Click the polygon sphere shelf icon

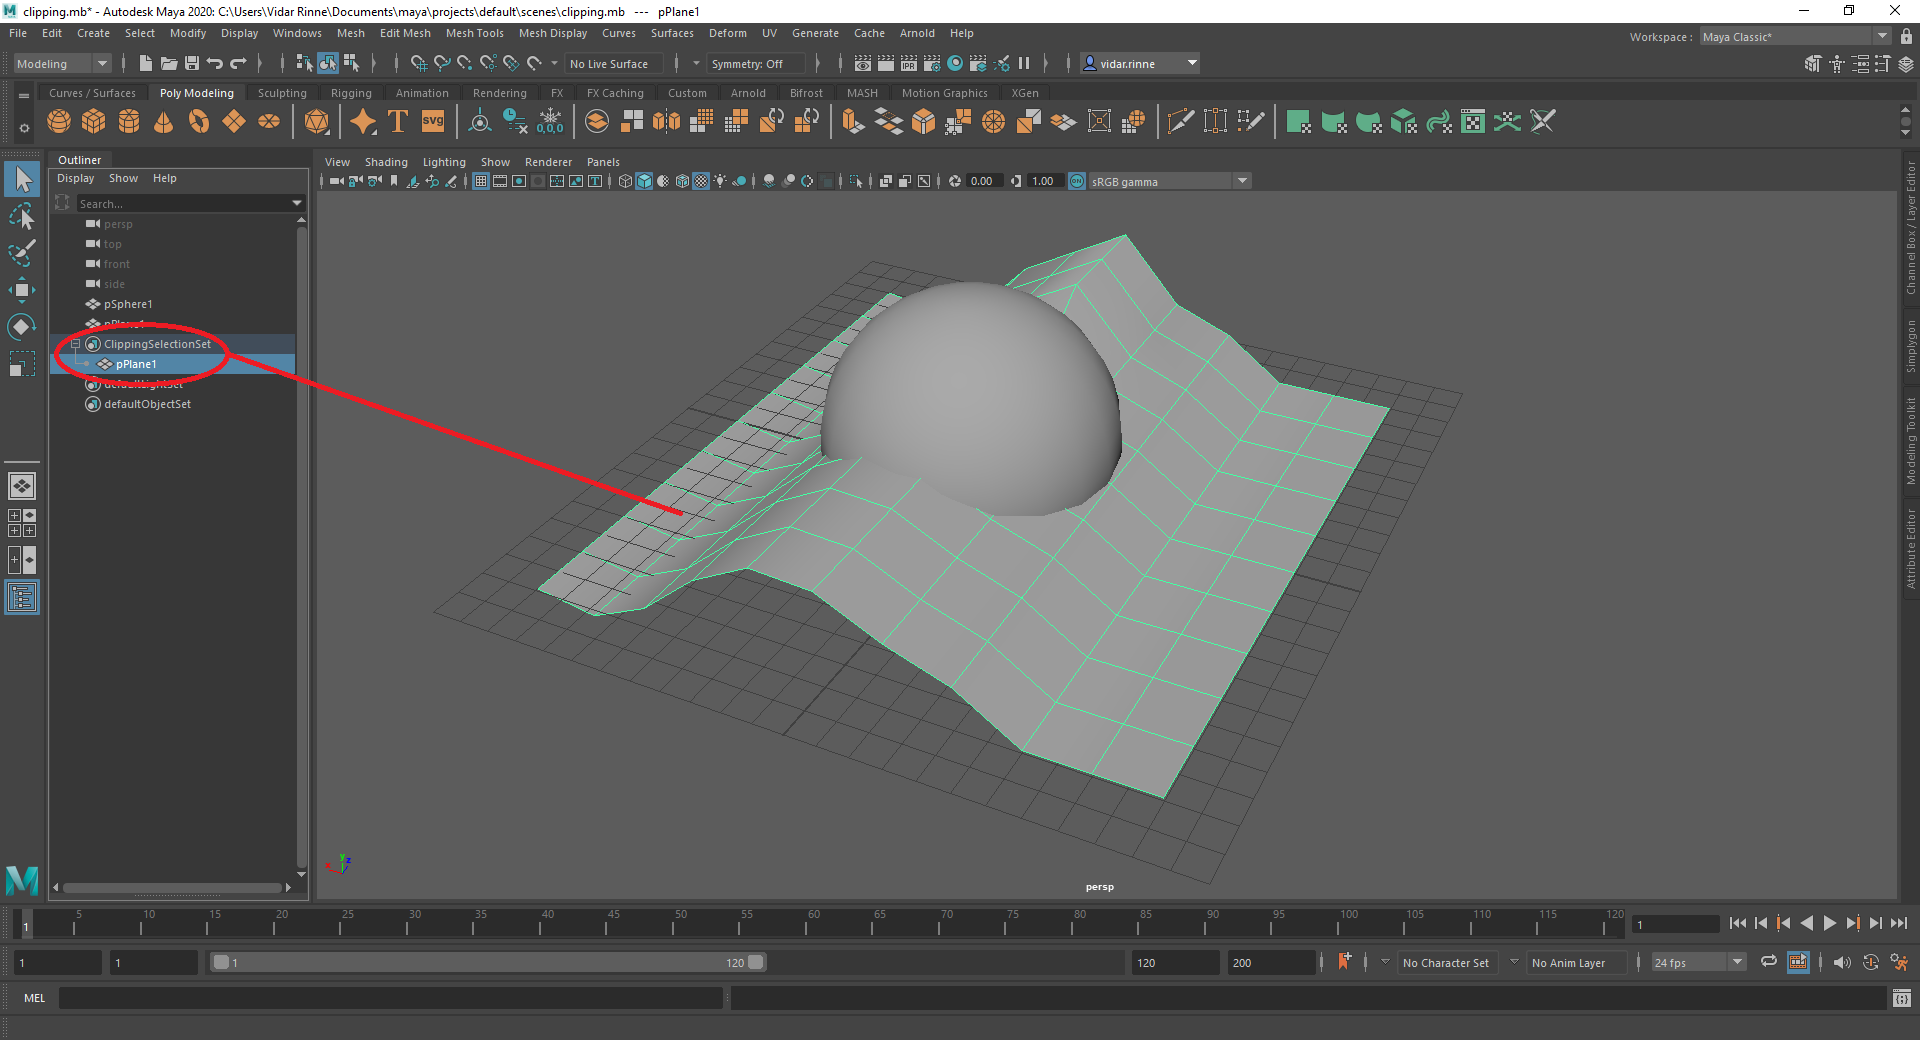pos(59,122)
